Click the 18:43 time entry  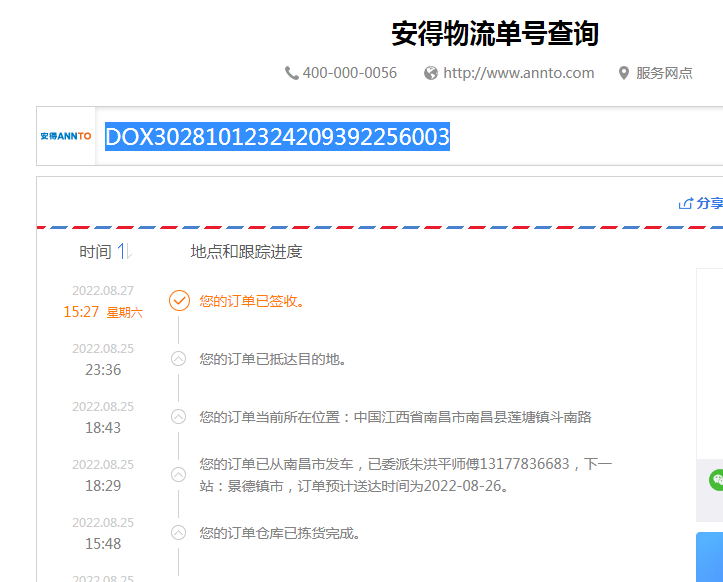tap(103, 428)
